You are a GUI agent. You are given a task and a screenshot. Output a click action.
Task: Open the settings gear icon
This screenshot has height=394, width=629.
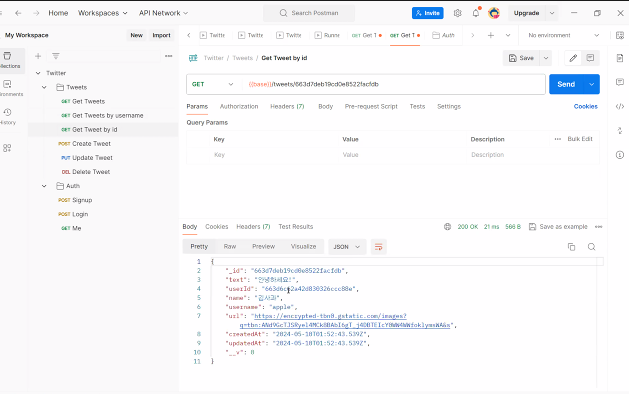pyautogui.click(x=458, y=13)
